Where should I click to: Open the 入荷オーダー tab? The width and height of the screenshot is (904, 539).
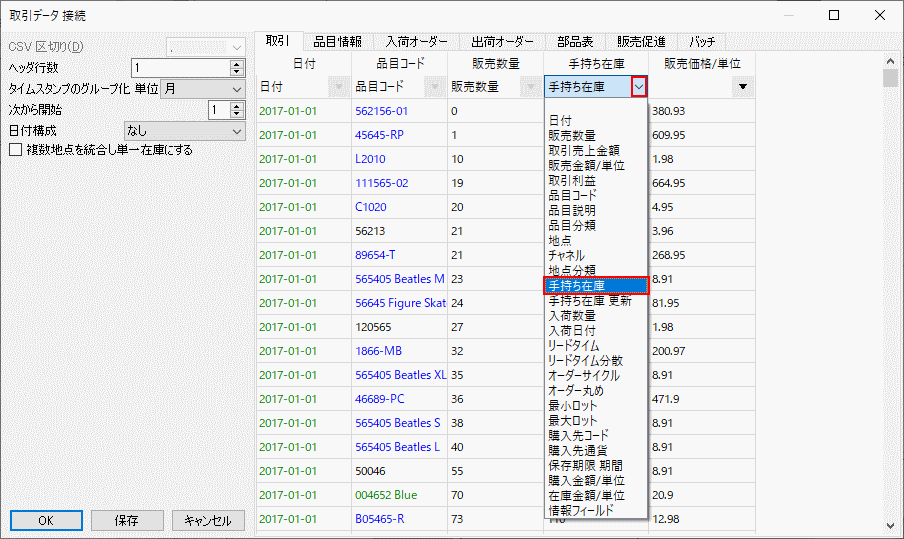(x=417, y=41)
